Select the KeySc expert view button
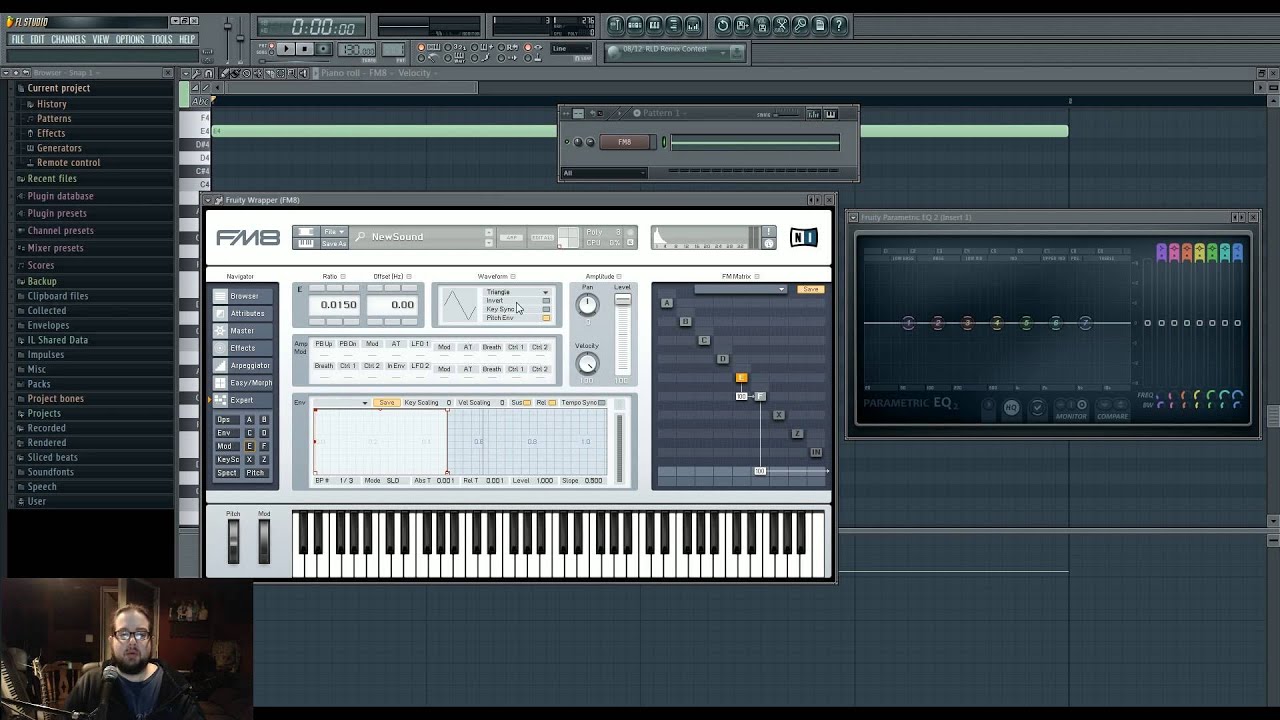Viewport: 1280px width, 720px height. pyautogui.click(x=227, y=460)
